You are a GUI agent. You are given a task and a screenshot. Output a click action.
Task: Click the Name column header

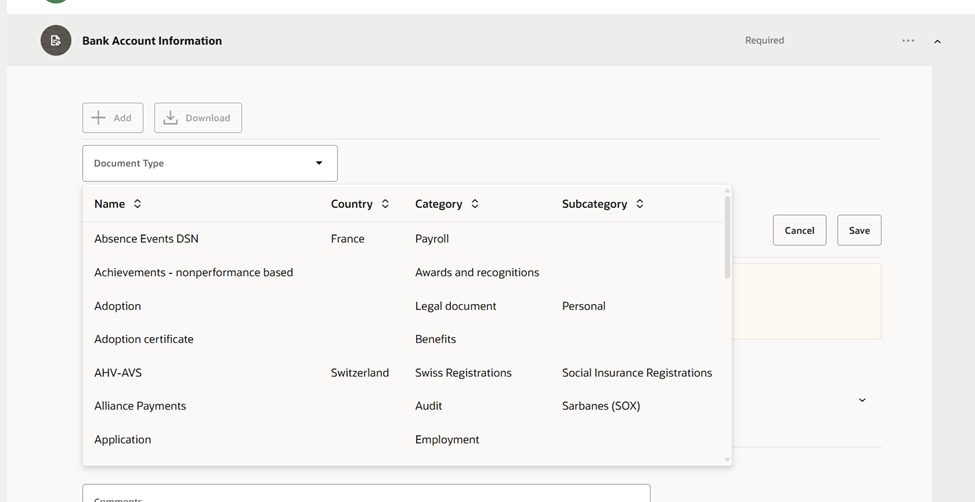point(109,204)
